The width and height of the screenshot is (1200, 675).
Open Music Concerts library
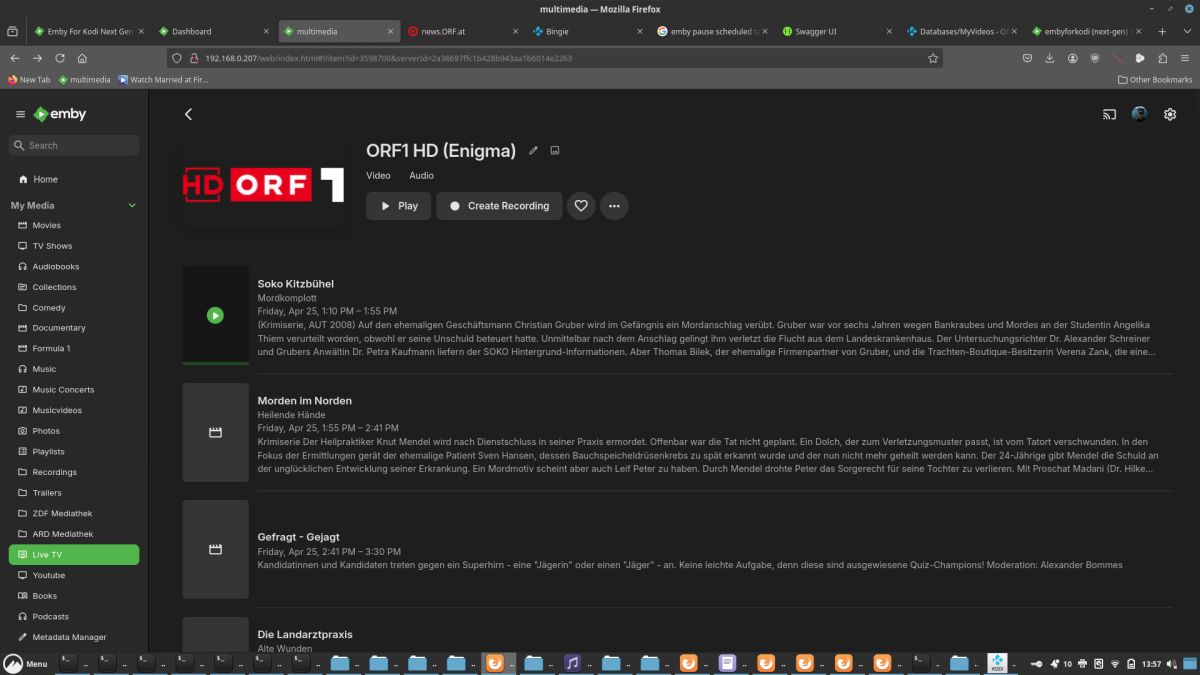tap(74, 390)
